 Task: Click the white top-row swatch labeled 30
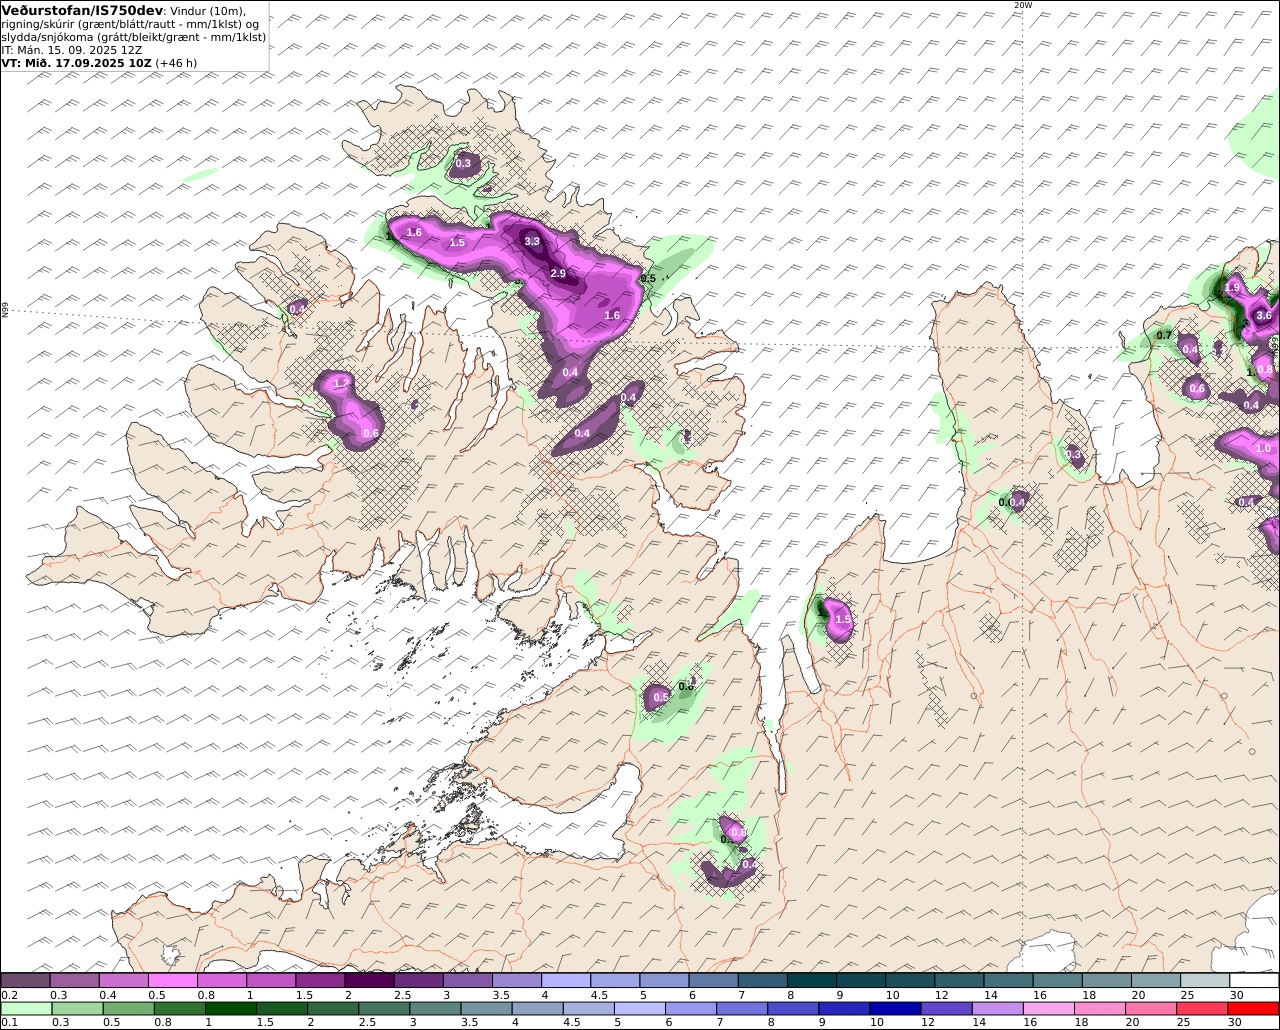click(1254, 980)
